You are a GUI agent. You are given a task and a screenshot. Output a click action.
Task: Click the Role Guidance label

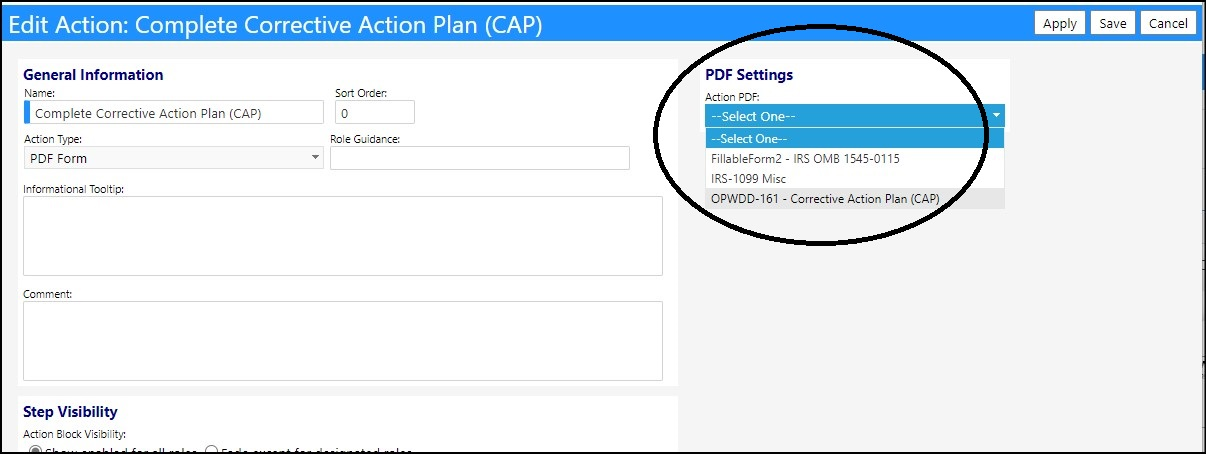pos(365,139)
